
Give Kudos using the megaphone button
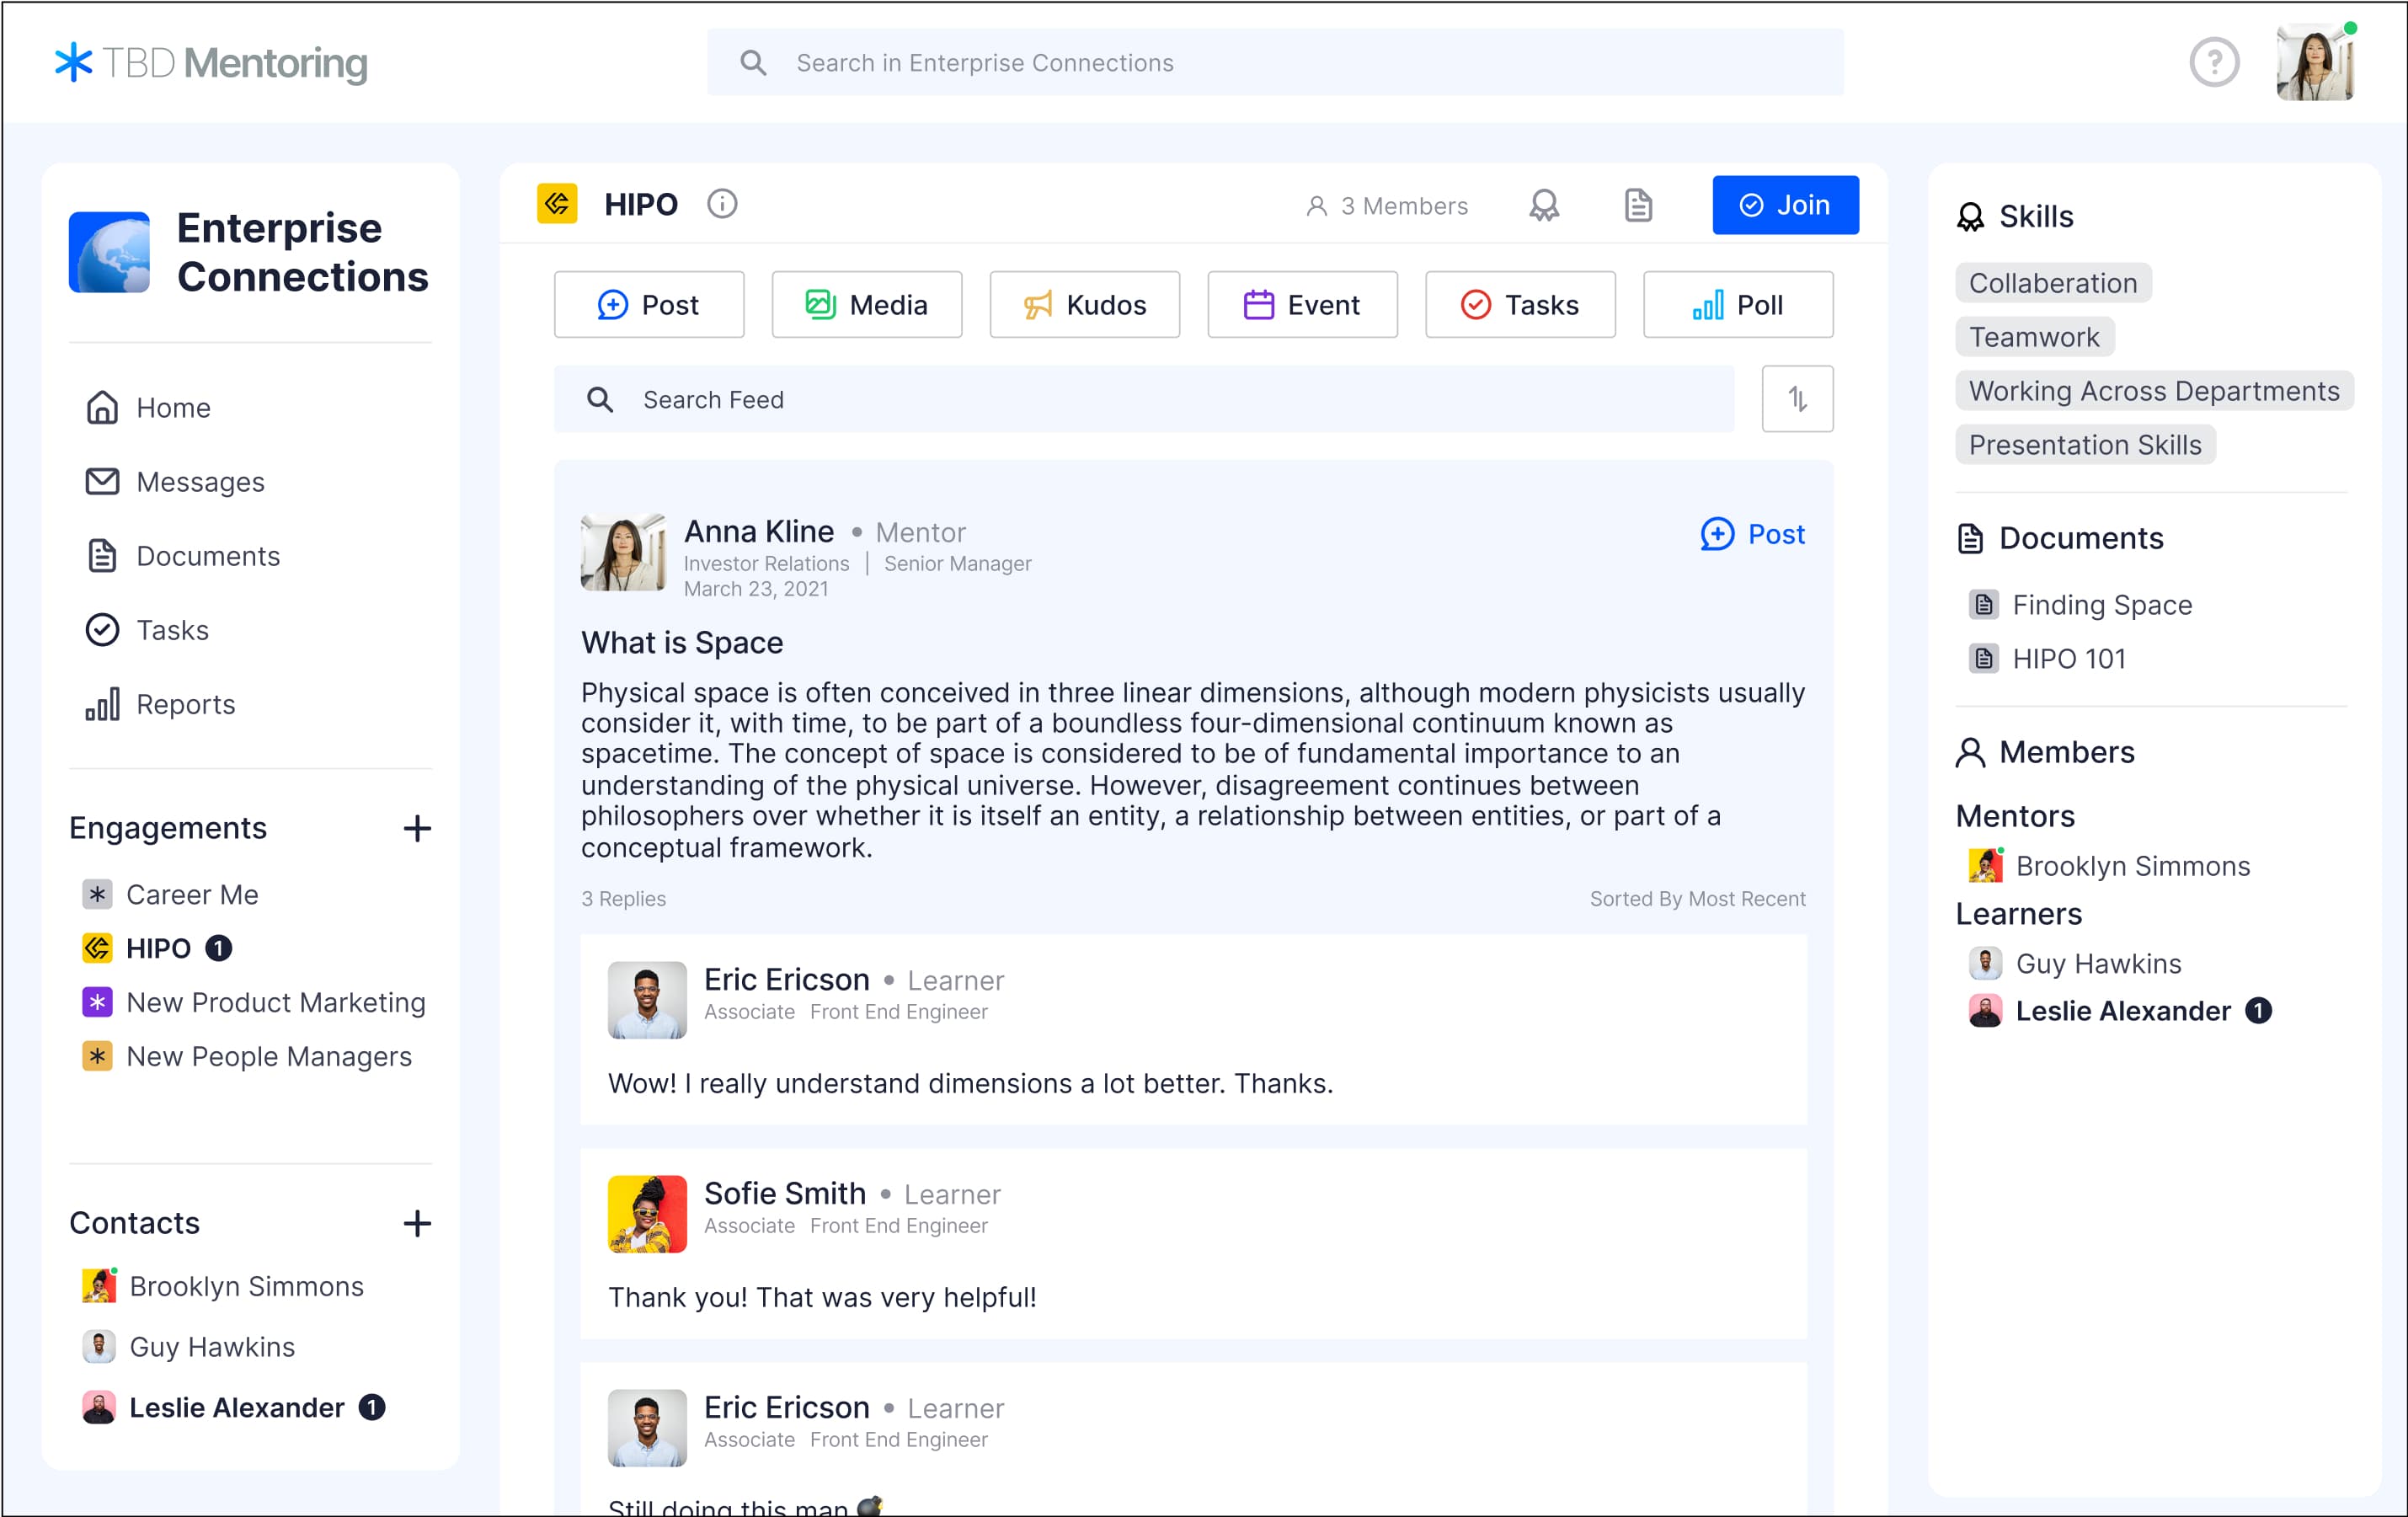point(1085,304)
